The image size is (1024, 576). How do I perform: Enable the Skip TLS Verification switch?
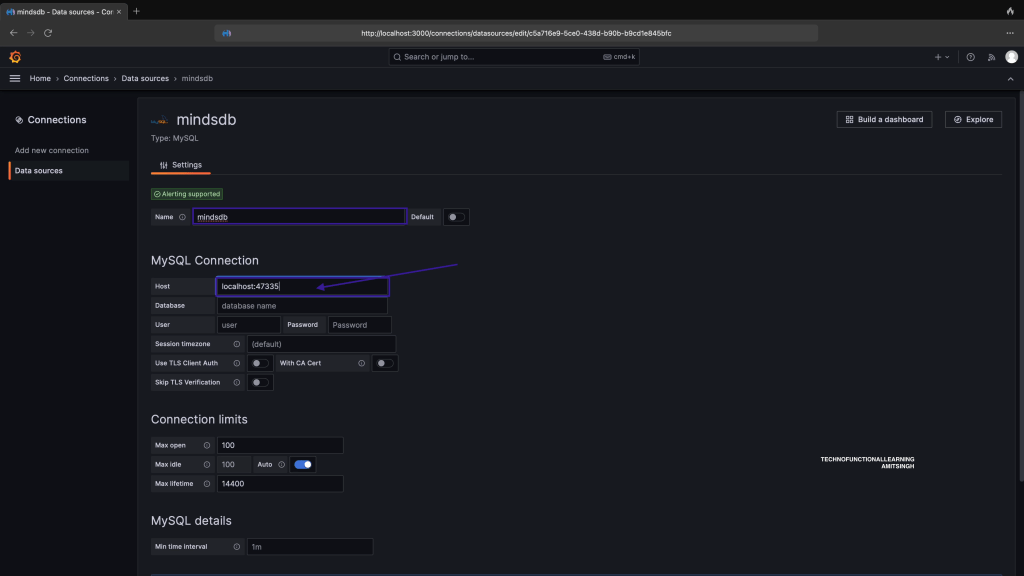point(260,382)
